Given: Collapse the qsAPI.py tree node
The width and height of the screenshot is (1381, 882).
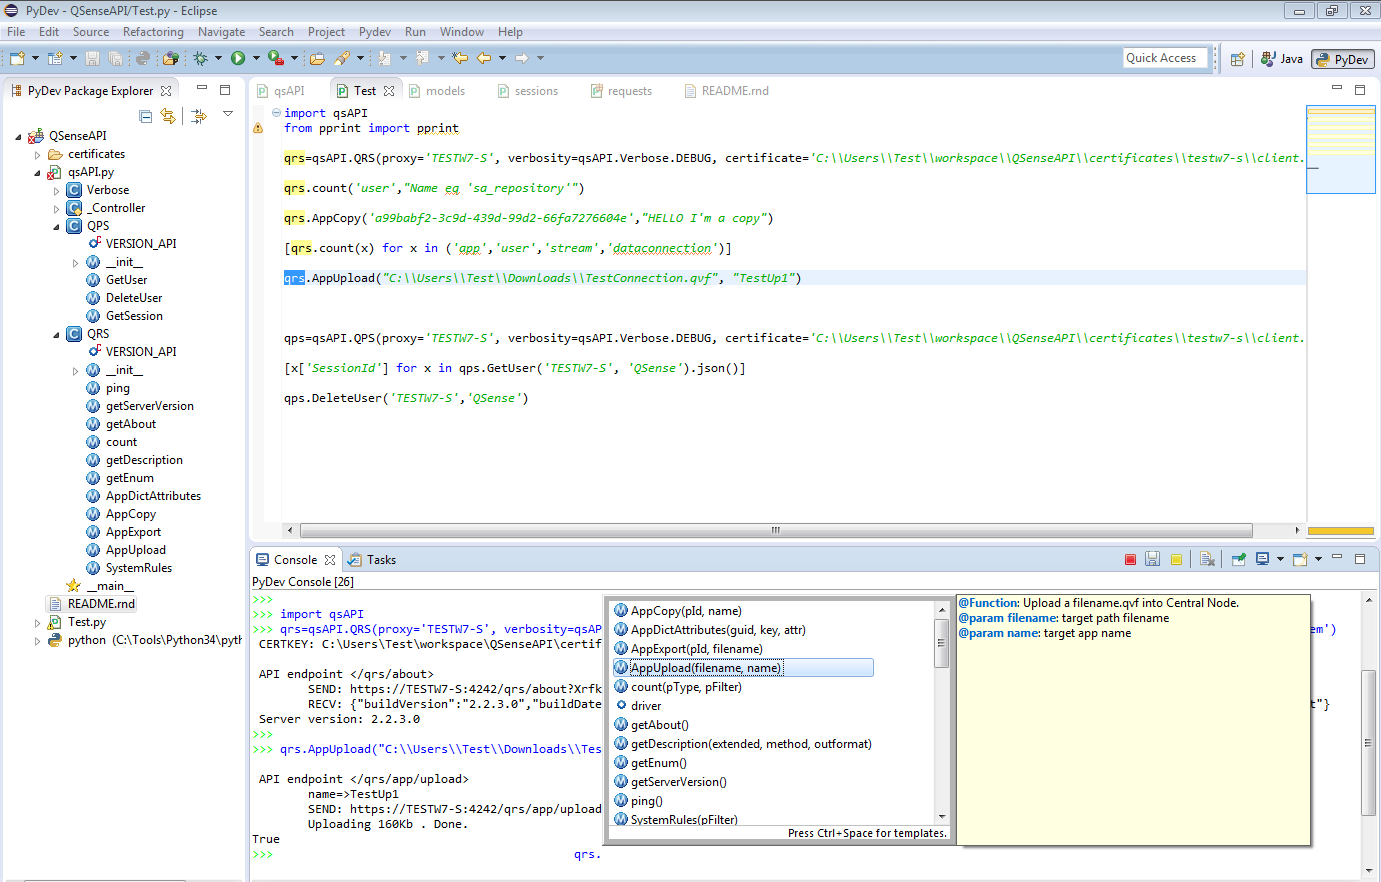Looking at the screenshot, I should coord(37,173).
